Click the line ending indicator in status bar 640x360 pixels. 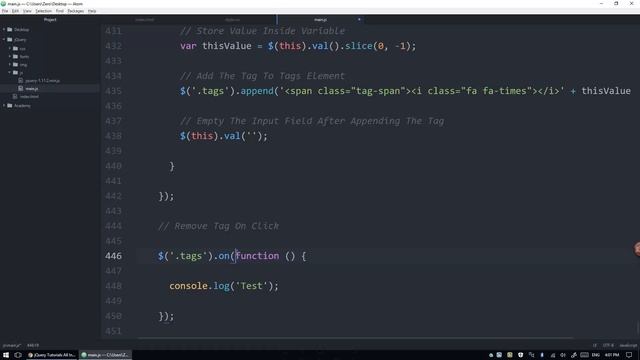[595, 345]
